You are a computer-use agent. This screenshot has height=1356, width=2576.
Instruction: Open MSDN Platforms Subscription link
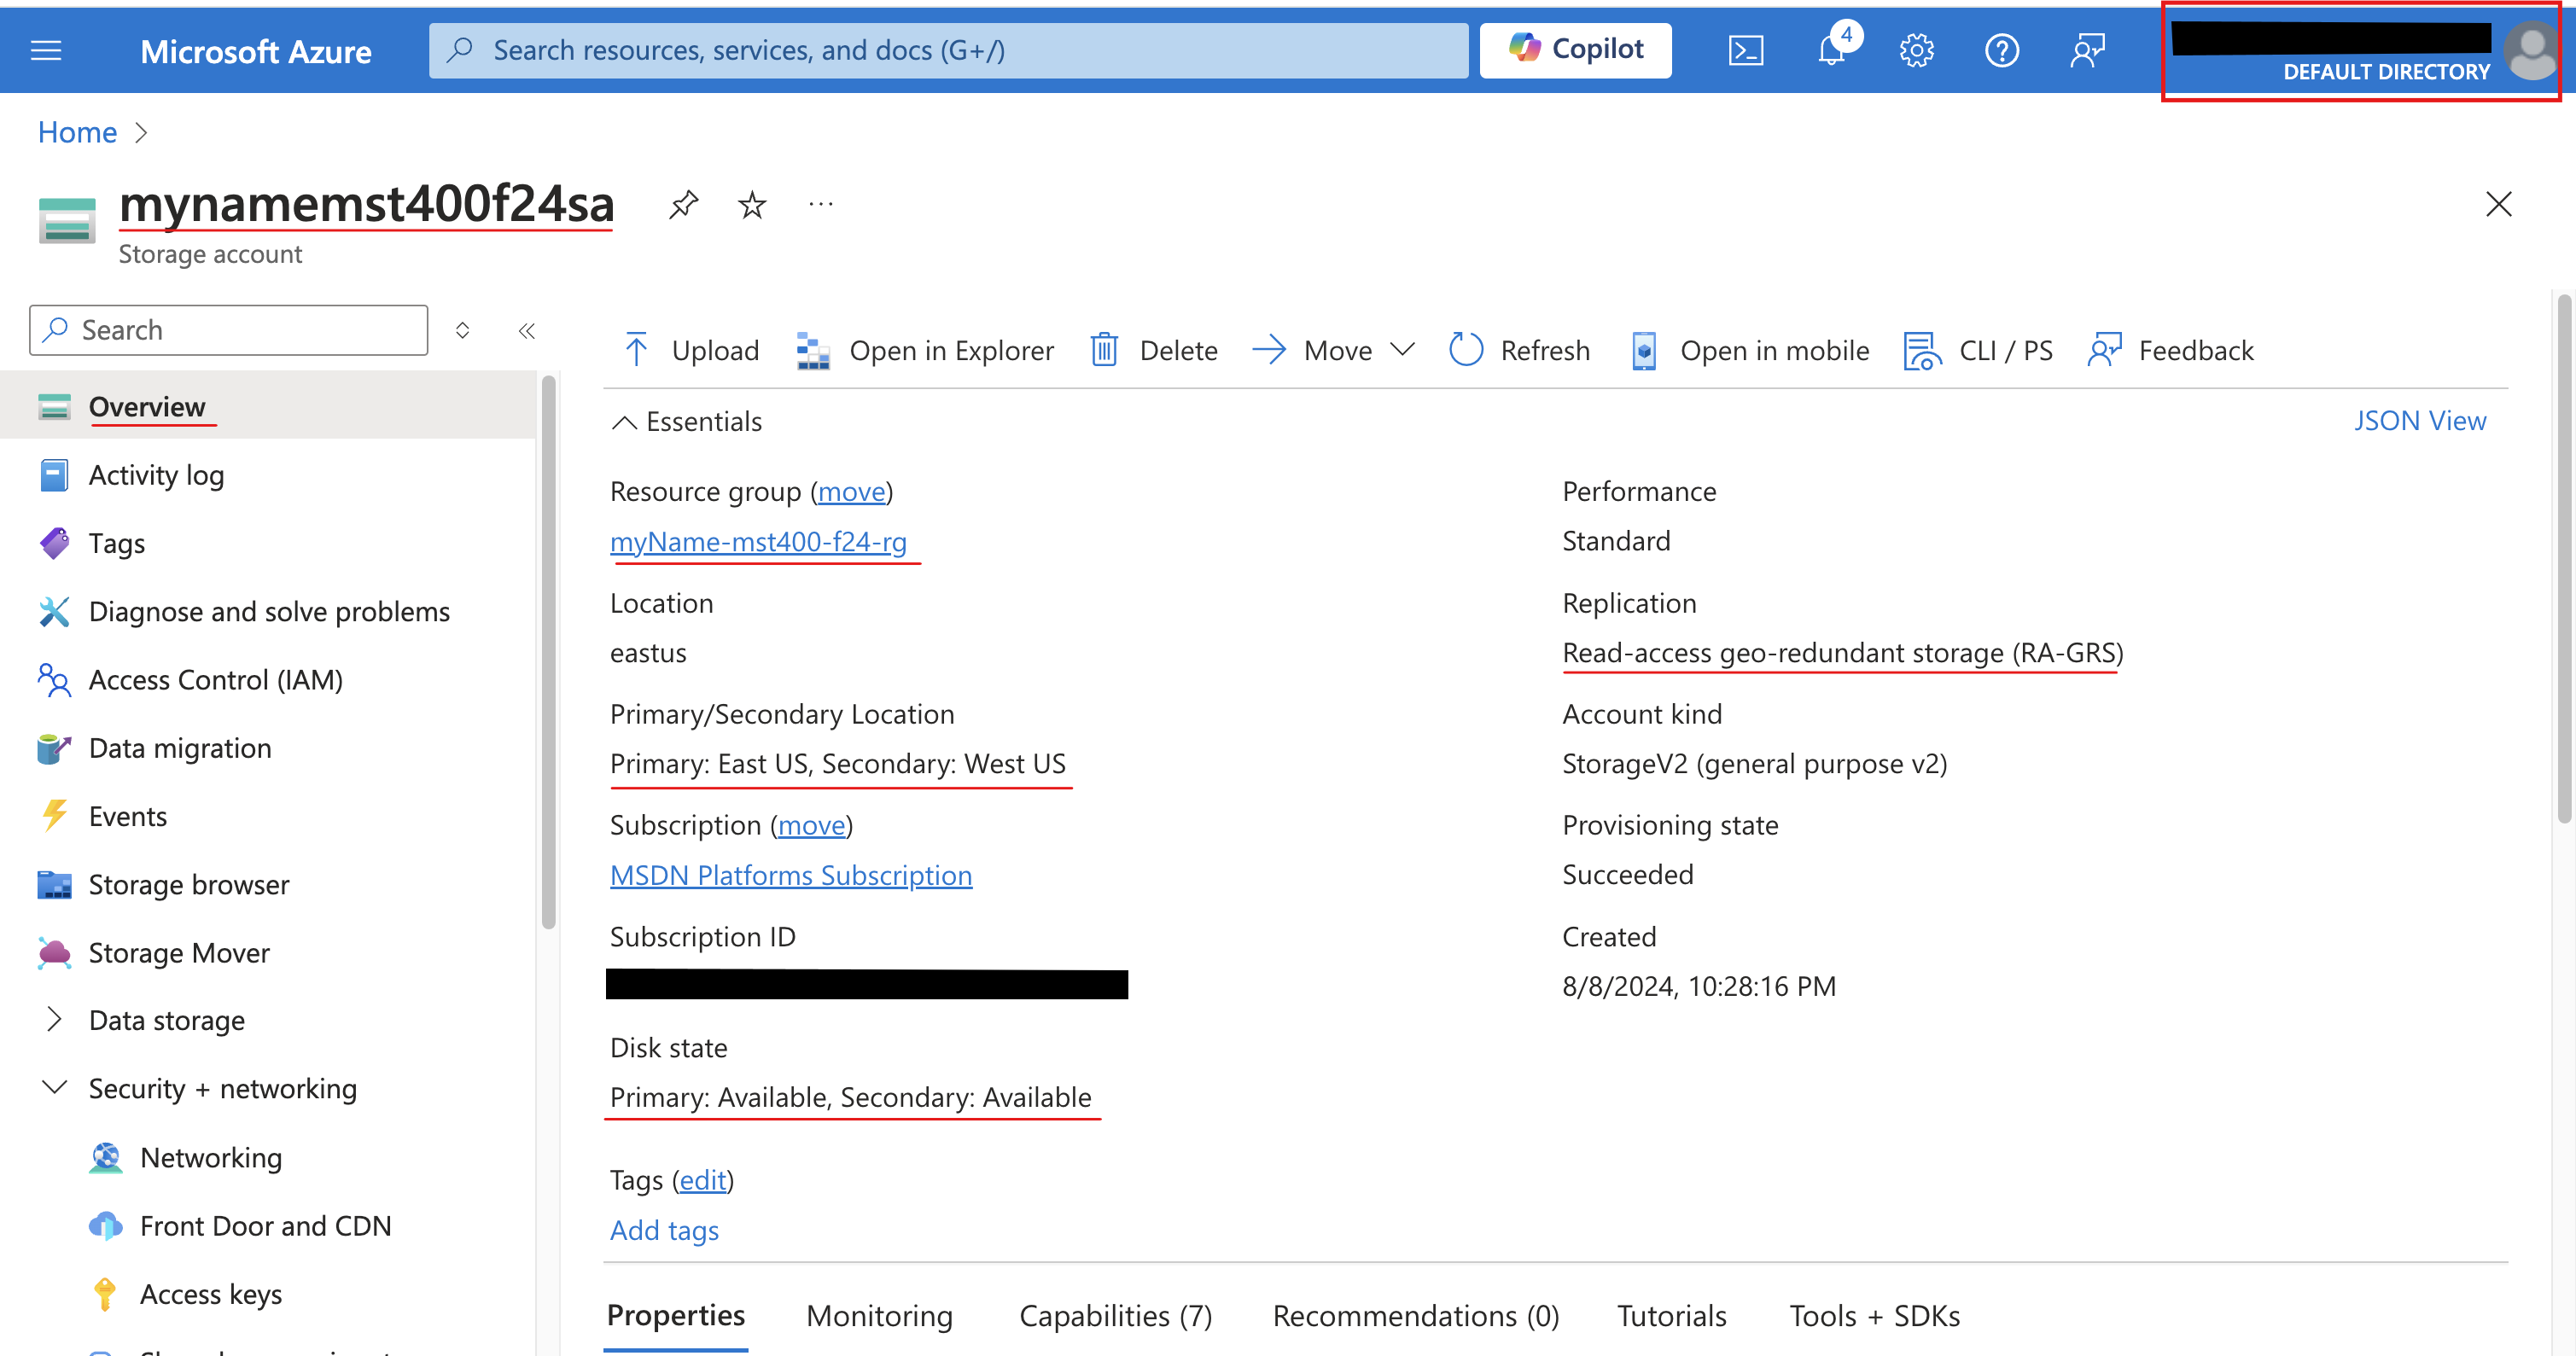791,875
